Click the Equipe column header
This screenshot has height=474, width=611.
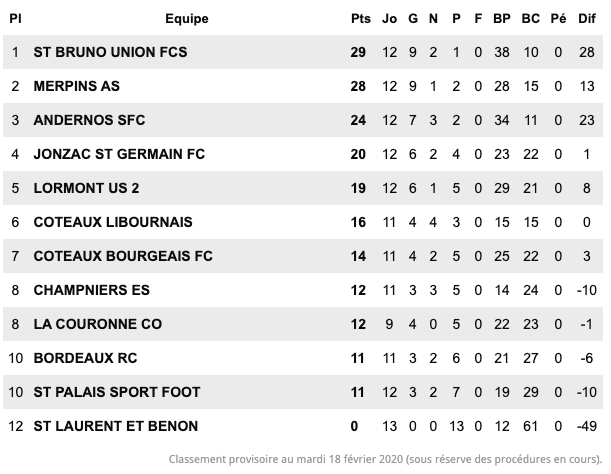click(x=187, y=19)
